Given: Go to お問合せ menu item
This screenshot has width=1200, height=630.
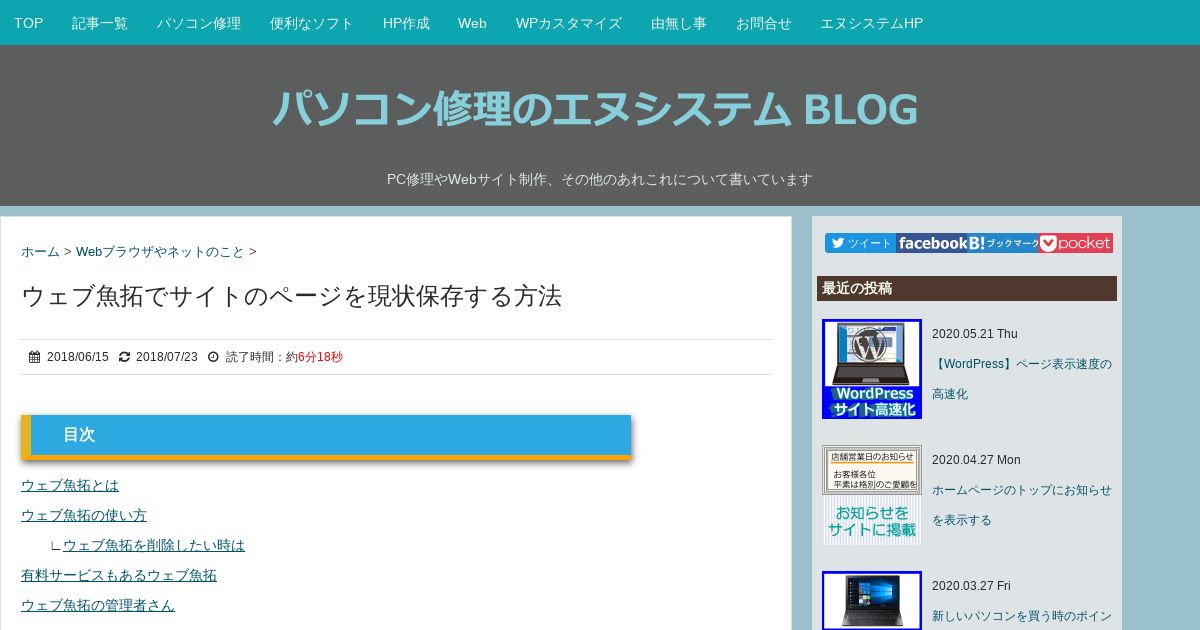Looking at the screenshot, I should (x=764, y=23).
